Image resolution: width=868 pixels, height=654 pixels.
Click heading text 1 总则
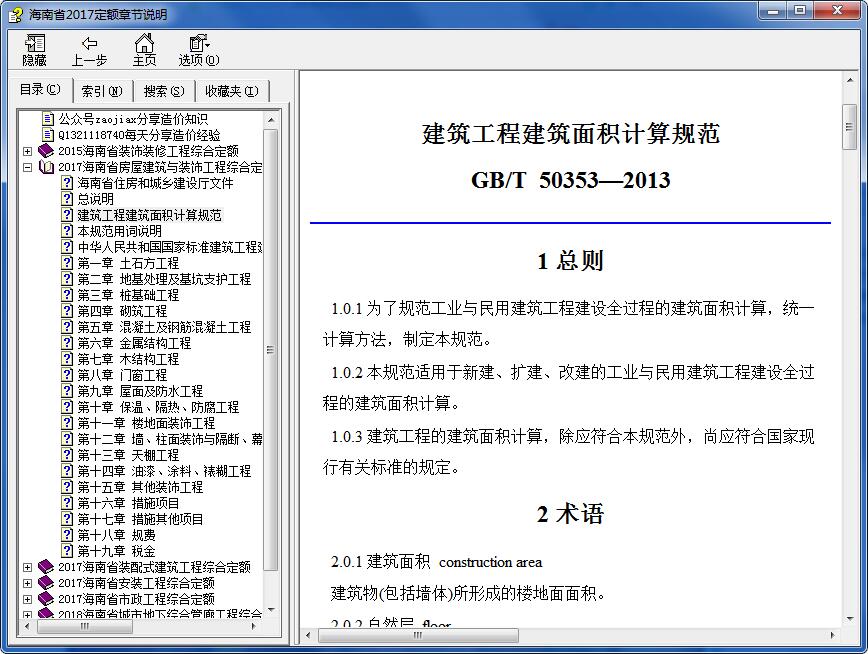(570, 261)
